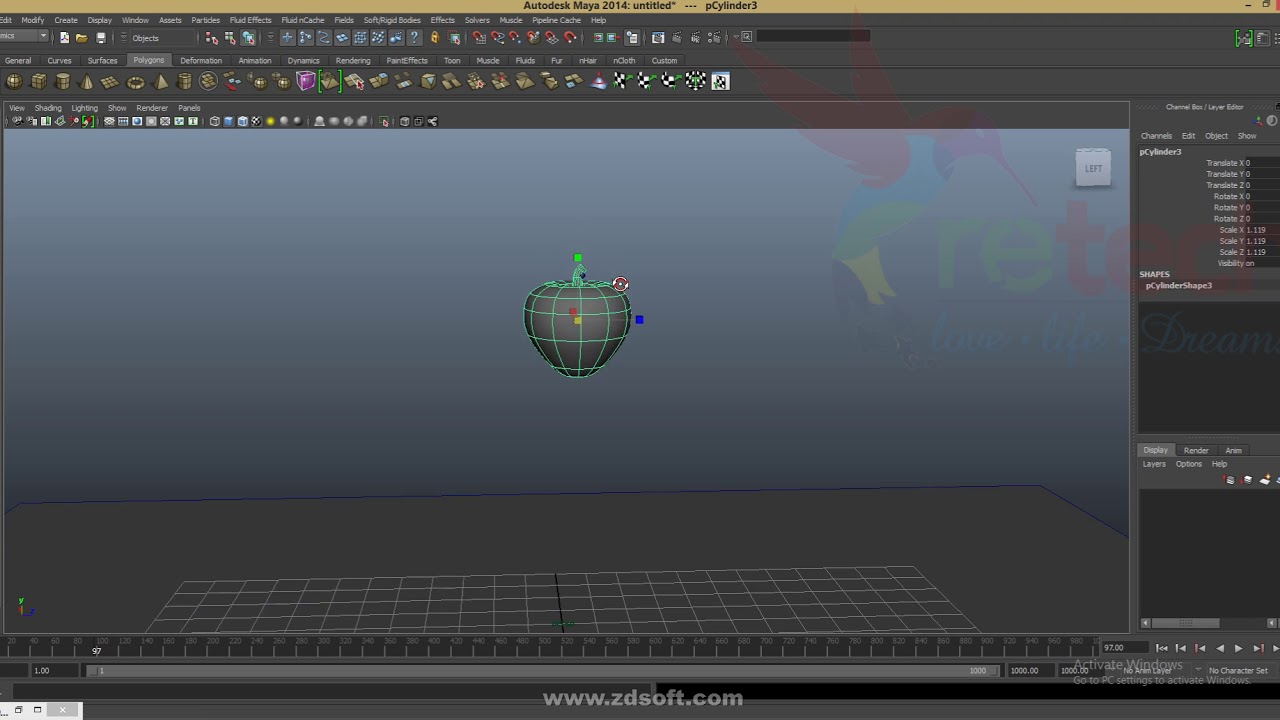Click the green-bracketed extrude shelf icon
Viewport: 1280px width, 720px height.
(x=330, y=82)
